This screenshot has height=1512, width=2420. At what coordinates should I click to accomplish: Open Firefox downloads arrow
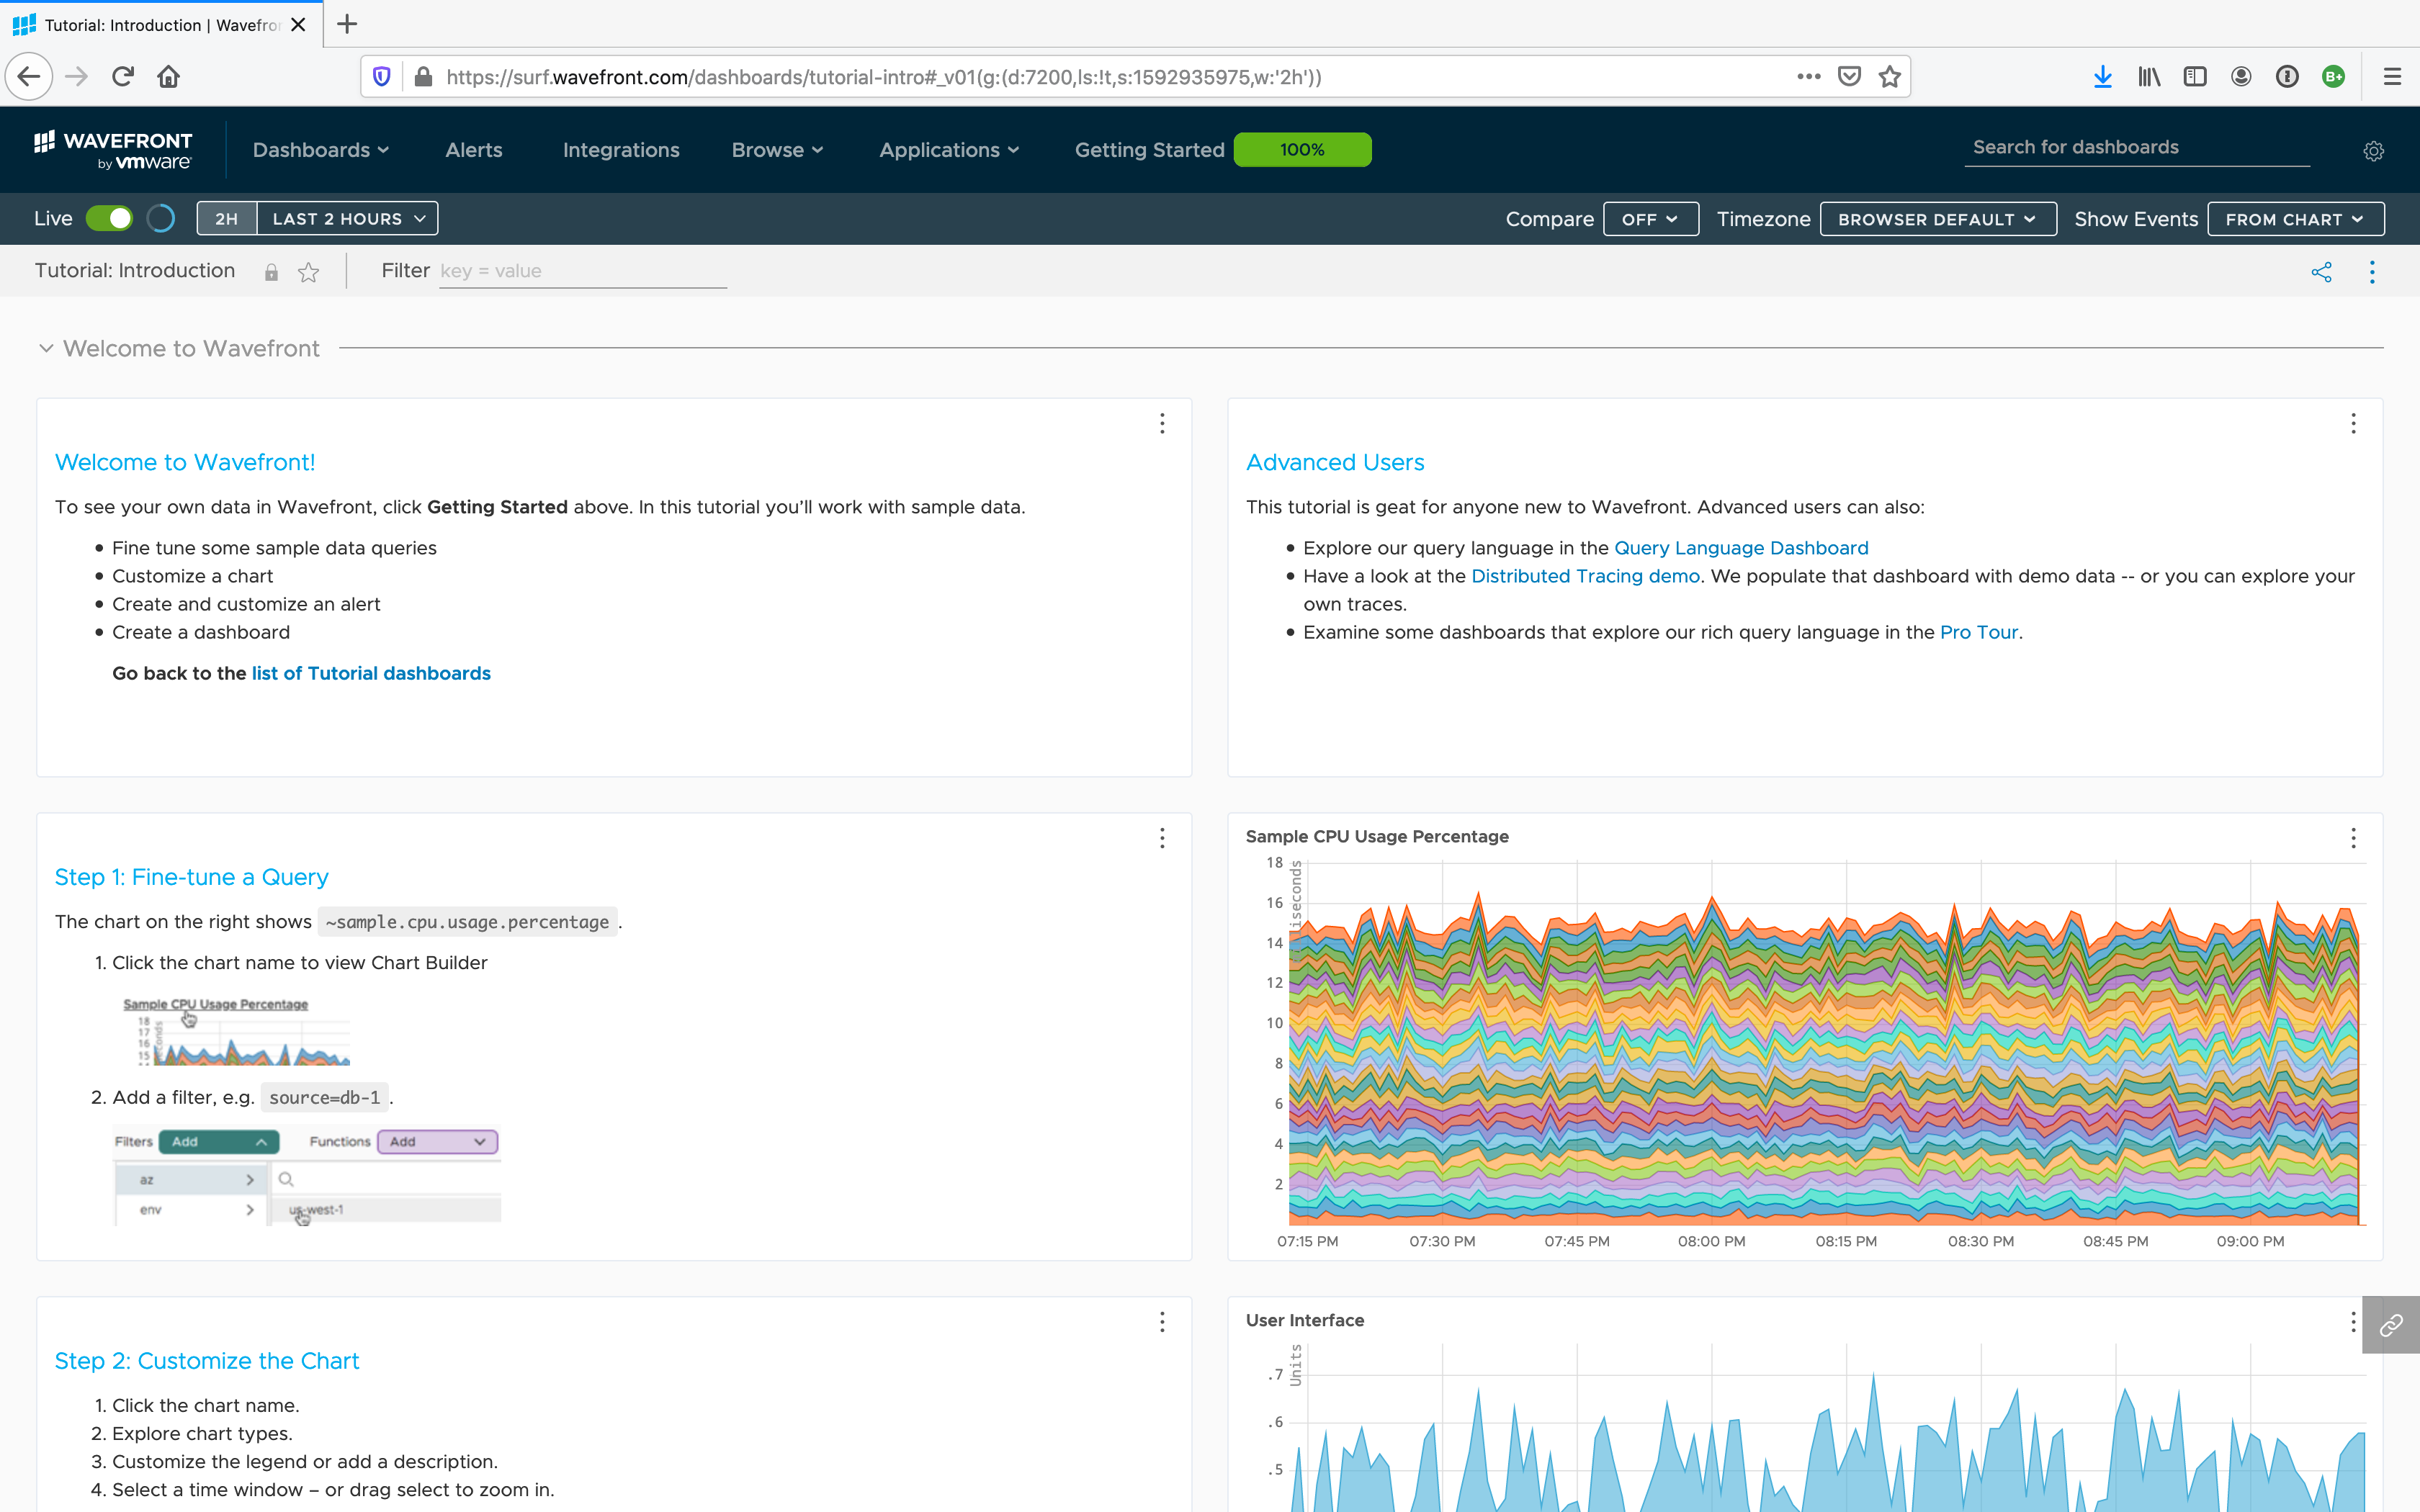click(x=2102, y=77)
